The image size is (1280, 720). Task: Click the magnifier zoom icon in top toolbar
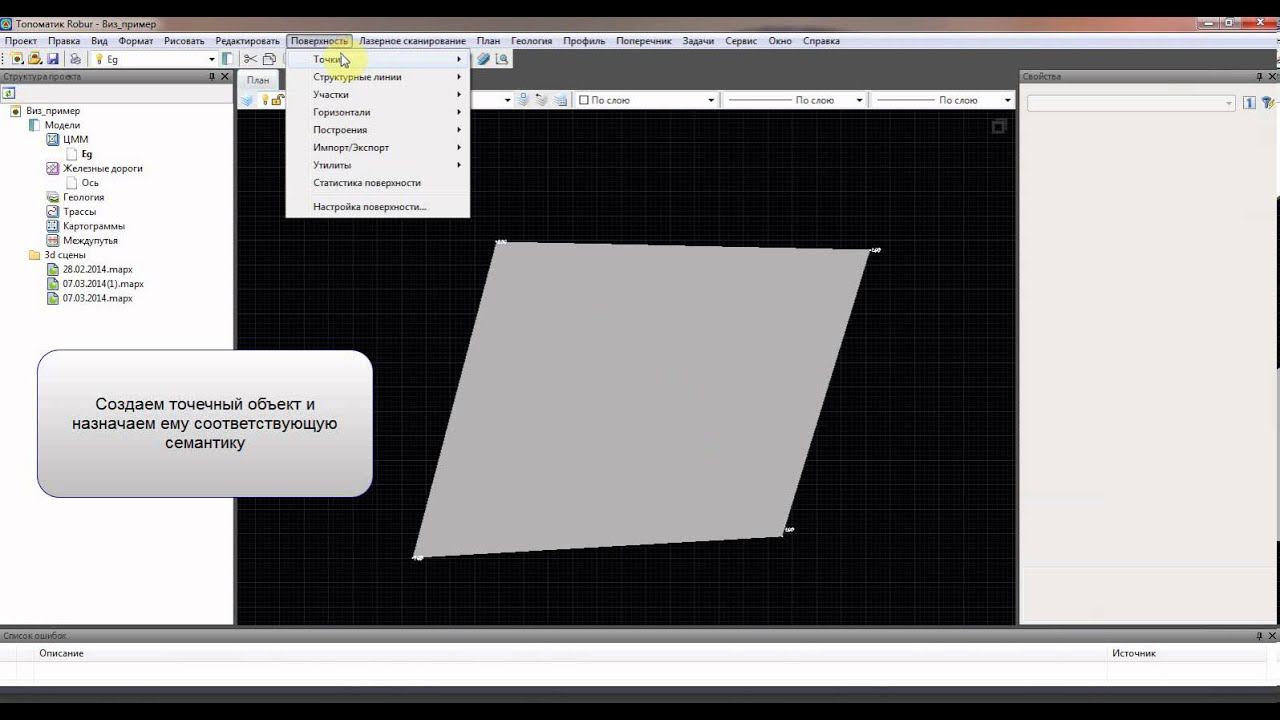click(x=502, y=59)
